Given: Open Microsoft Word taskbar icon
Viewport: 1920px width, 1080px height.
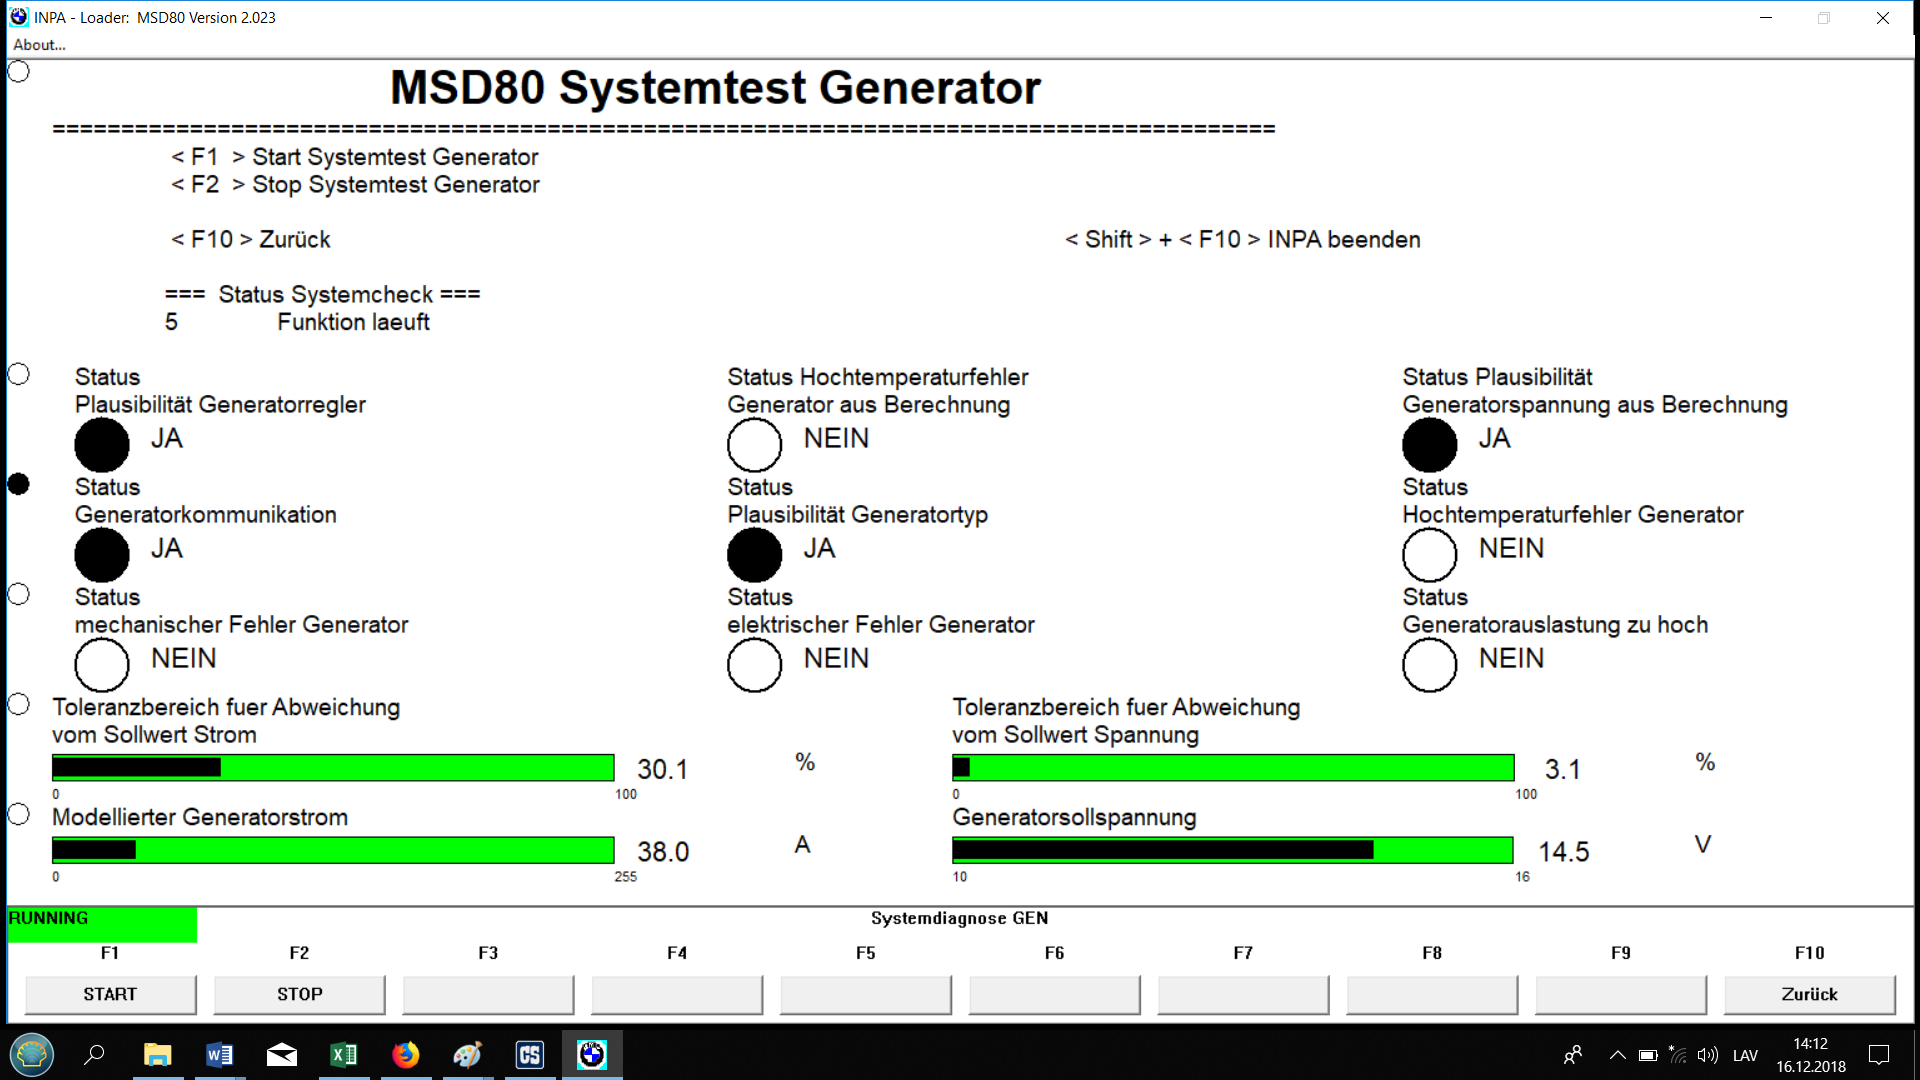Looking at the screenshot, I should [x=219, y=1055].
